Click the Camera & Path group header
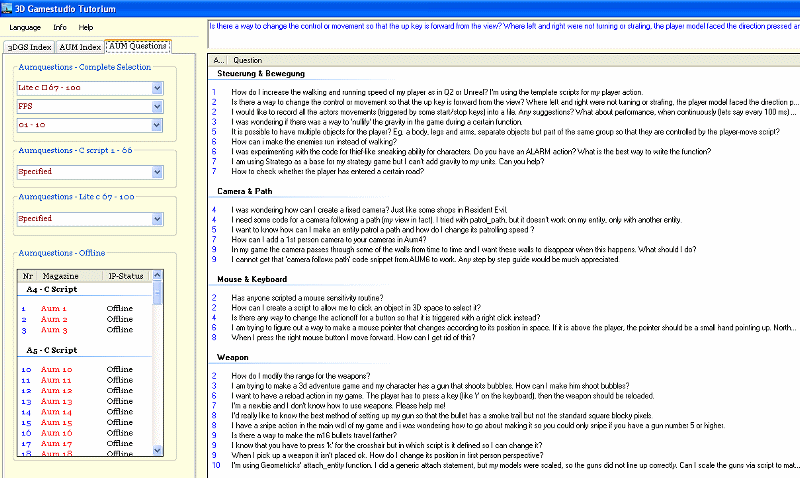The image size is (800, 478). [x=244, y=191]
